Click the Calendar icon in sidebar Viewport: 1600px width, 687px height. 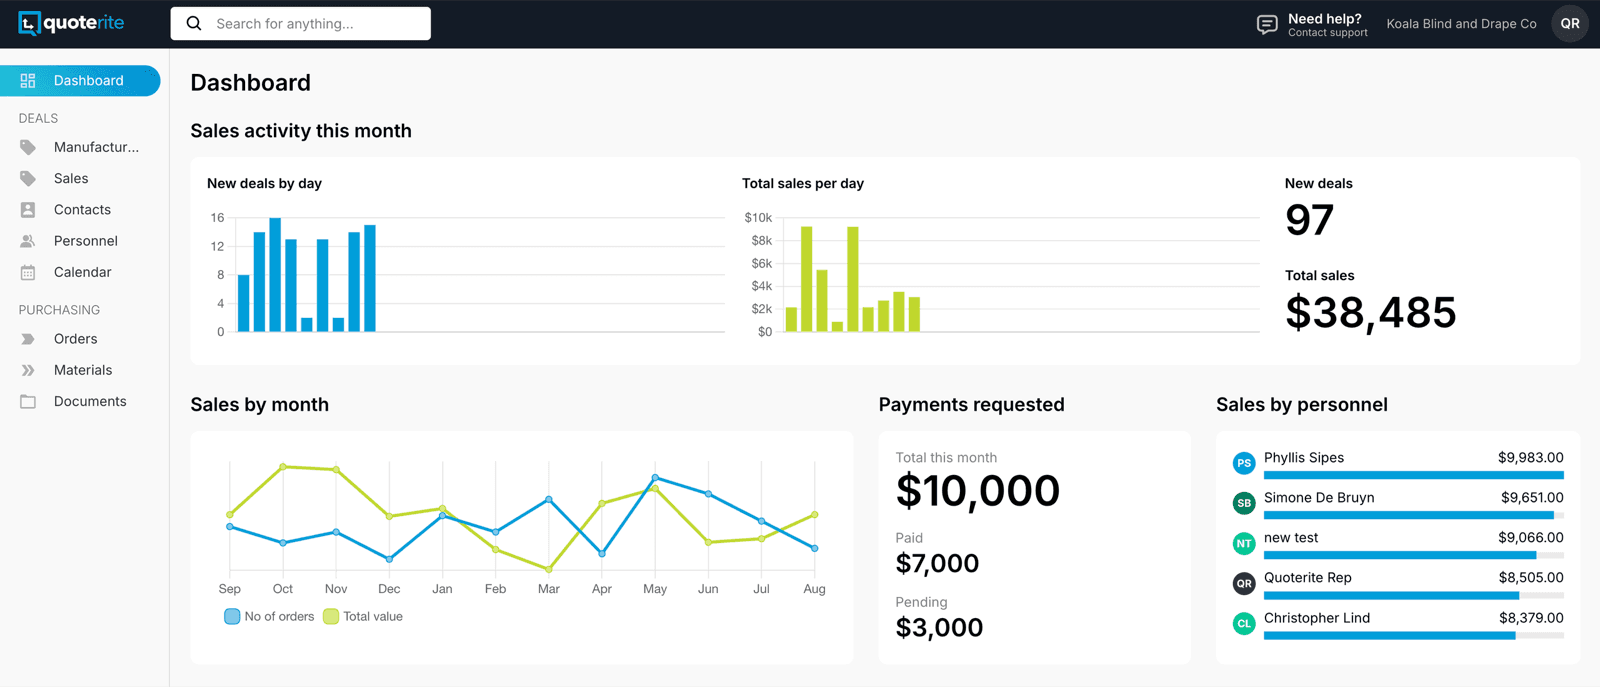[x=28, y=272]
